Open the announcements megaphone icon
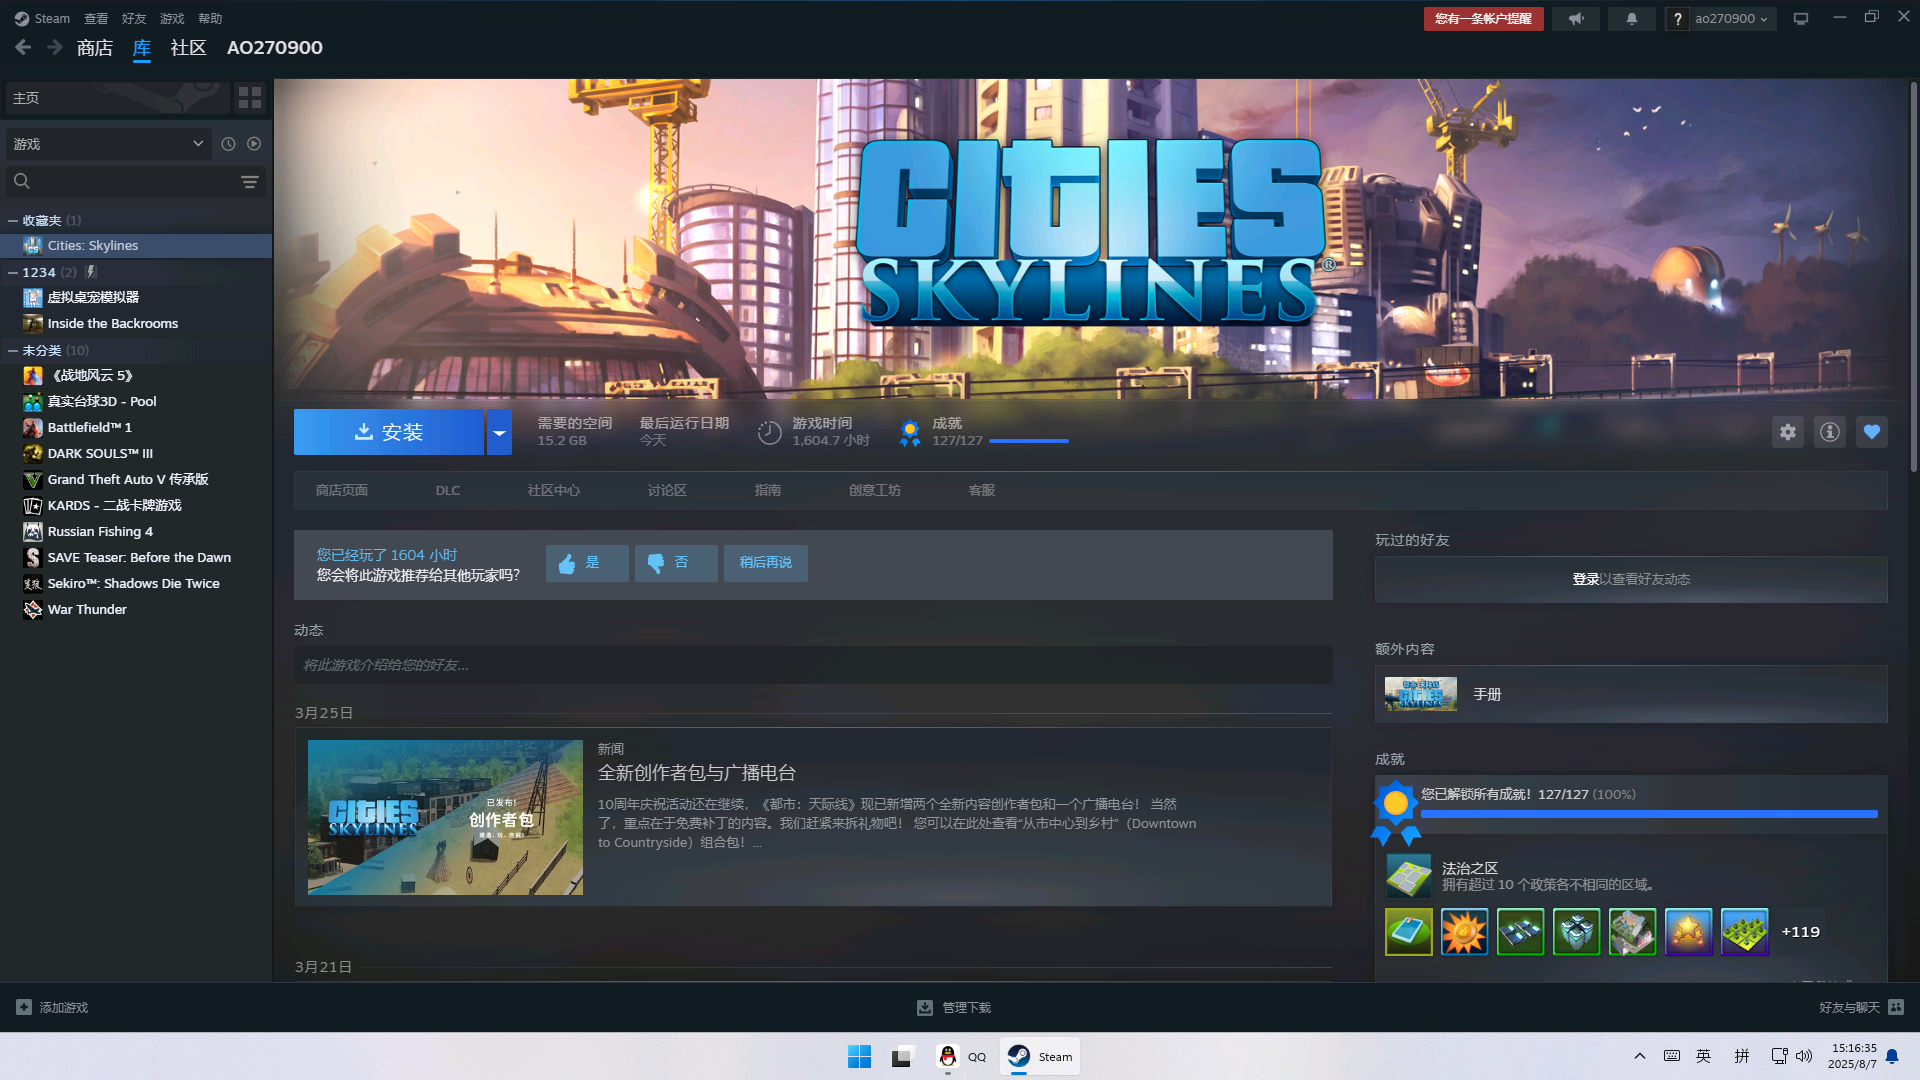 (1576, 19)
